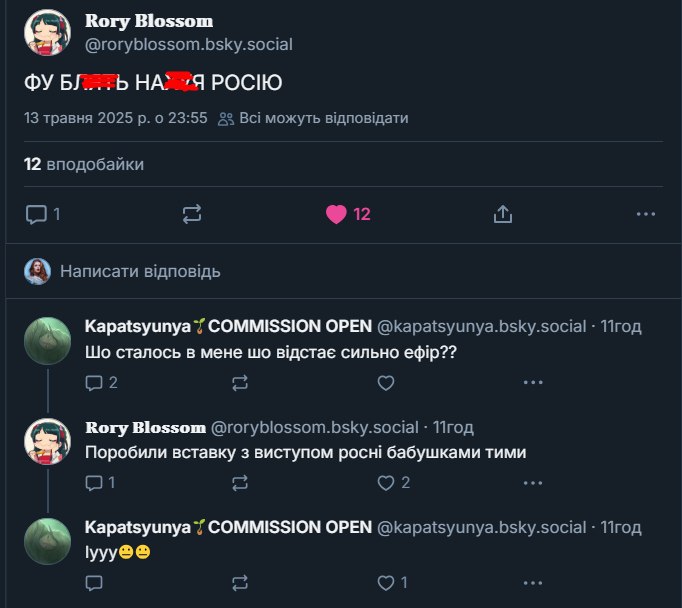Reply to Kapatsyunya's first comment
This screenshot has height=608, width=682.
click(x=95, y=382)
